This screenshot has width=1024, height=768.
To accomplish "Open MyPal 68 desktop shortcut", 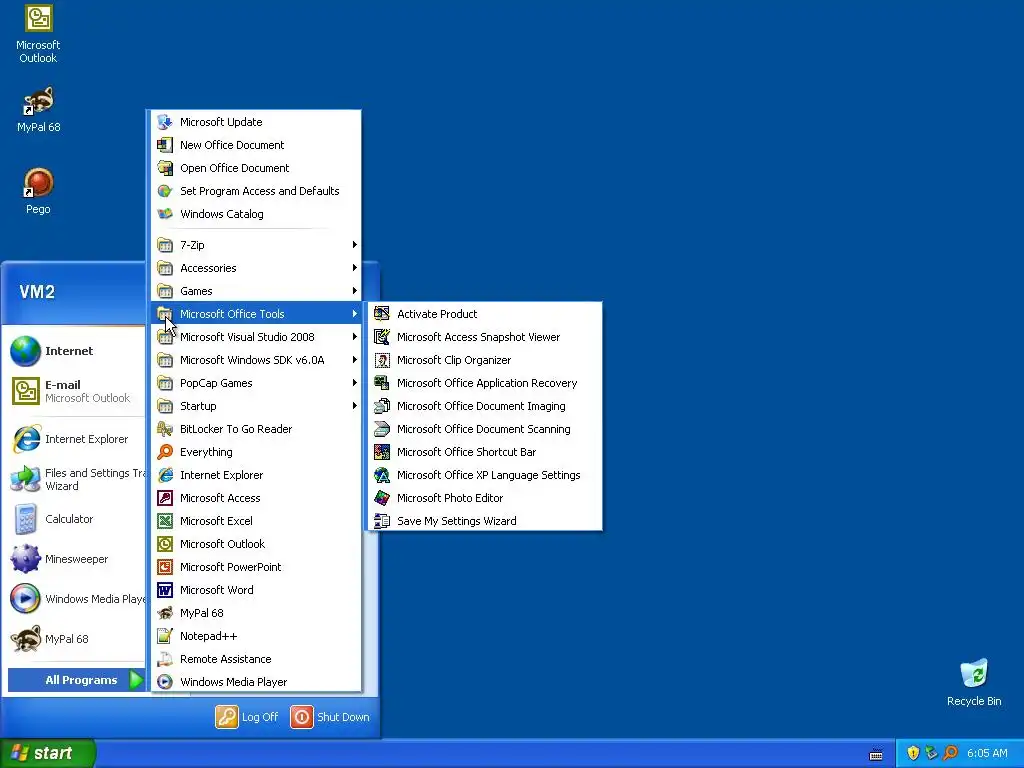I will click(x=38, y=110).
